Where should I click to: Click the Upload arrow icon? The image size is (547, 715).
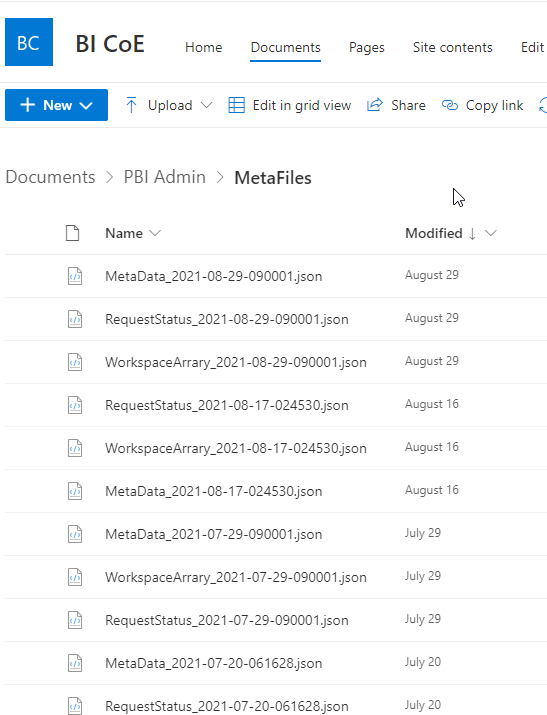[x=131, y=105]
